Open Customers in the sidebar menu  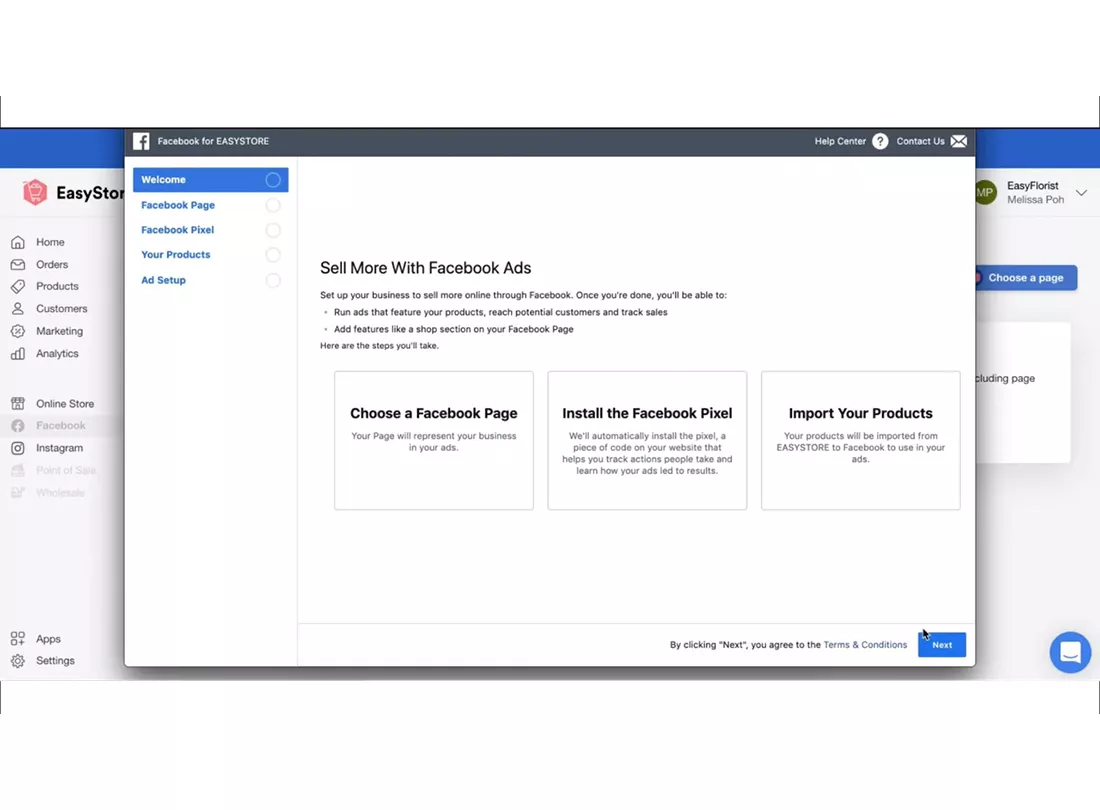62,309
